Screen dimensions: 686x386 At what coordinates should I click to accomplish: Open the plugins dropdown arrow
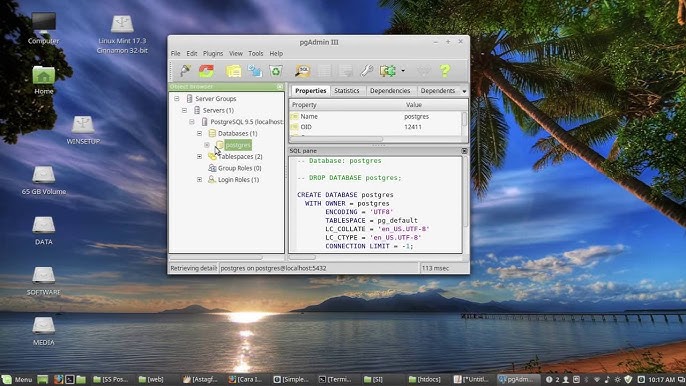coord(403,71)
